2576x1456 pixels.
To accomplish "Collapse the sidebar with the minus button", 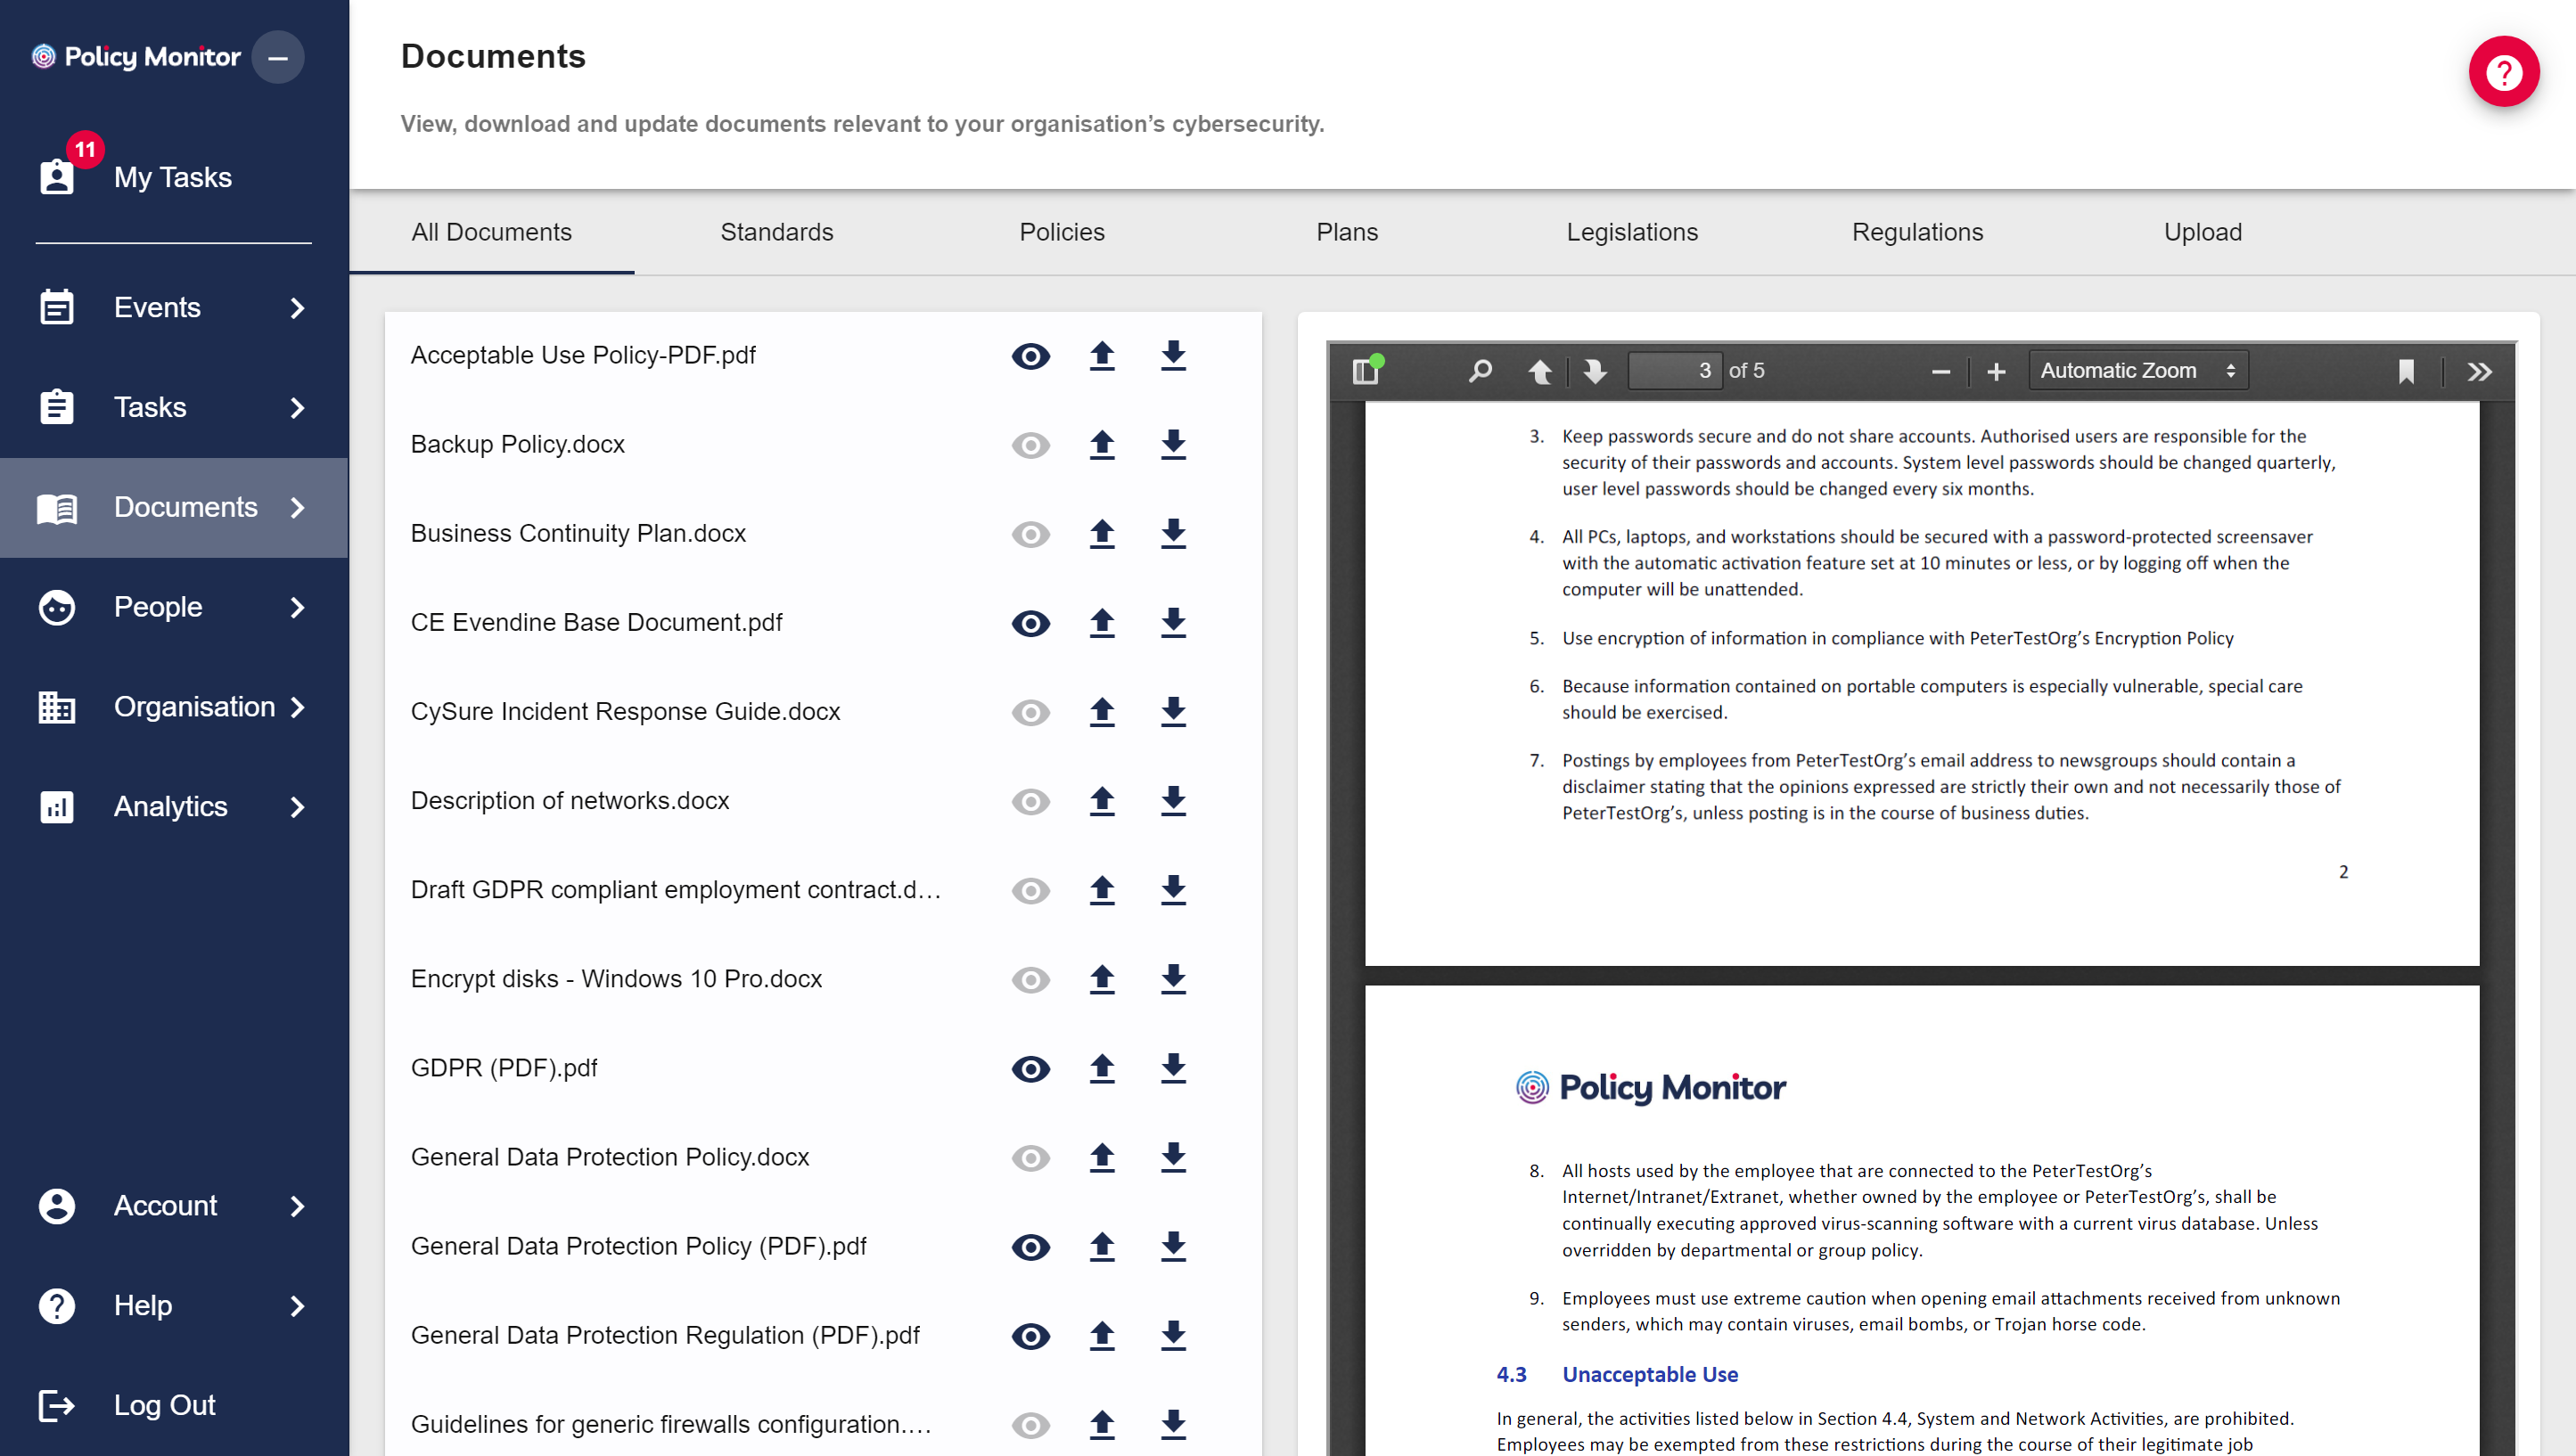I will click(278, 57).
